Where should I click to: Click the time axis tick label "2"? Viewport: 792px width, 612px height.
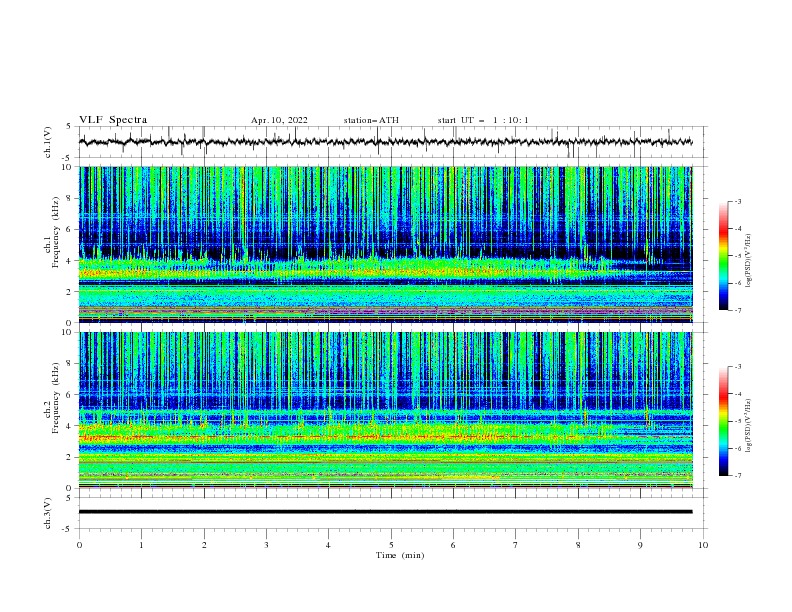click(x=204, y=545)
